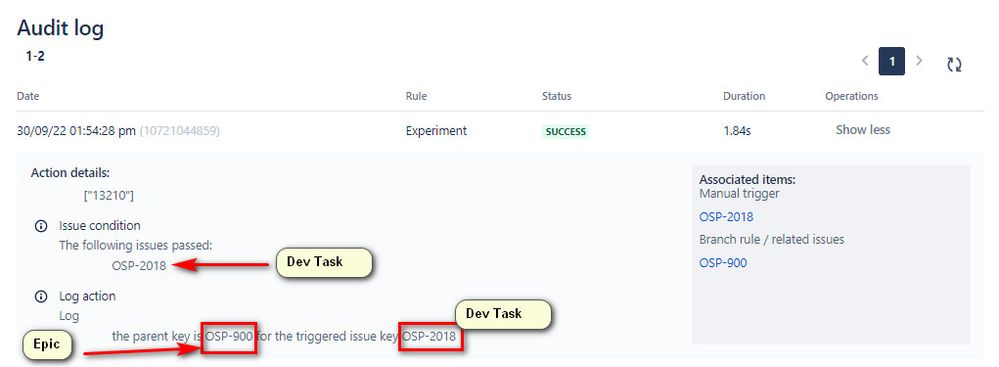Click the Issue condition info icon
Image resolution: width=999 pixels, height=367 pixels.
coord(41,226)
